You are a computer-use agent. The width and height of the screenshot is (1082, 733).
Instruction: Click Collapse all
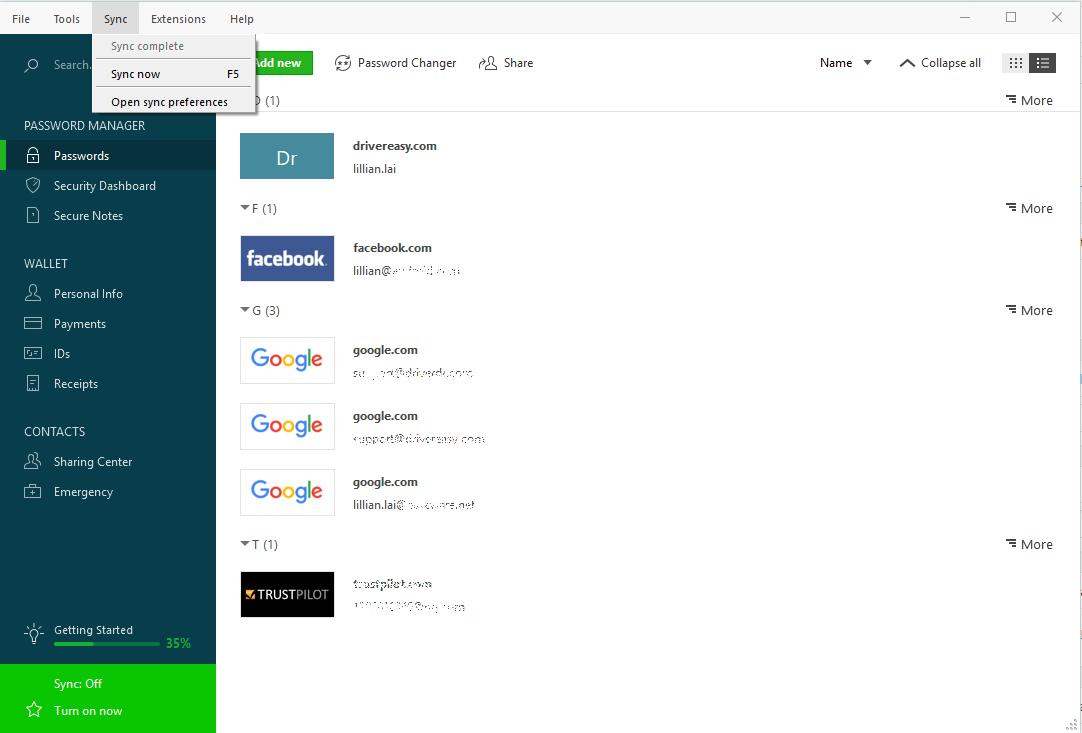pyautogui.click(x=940, y=63)
